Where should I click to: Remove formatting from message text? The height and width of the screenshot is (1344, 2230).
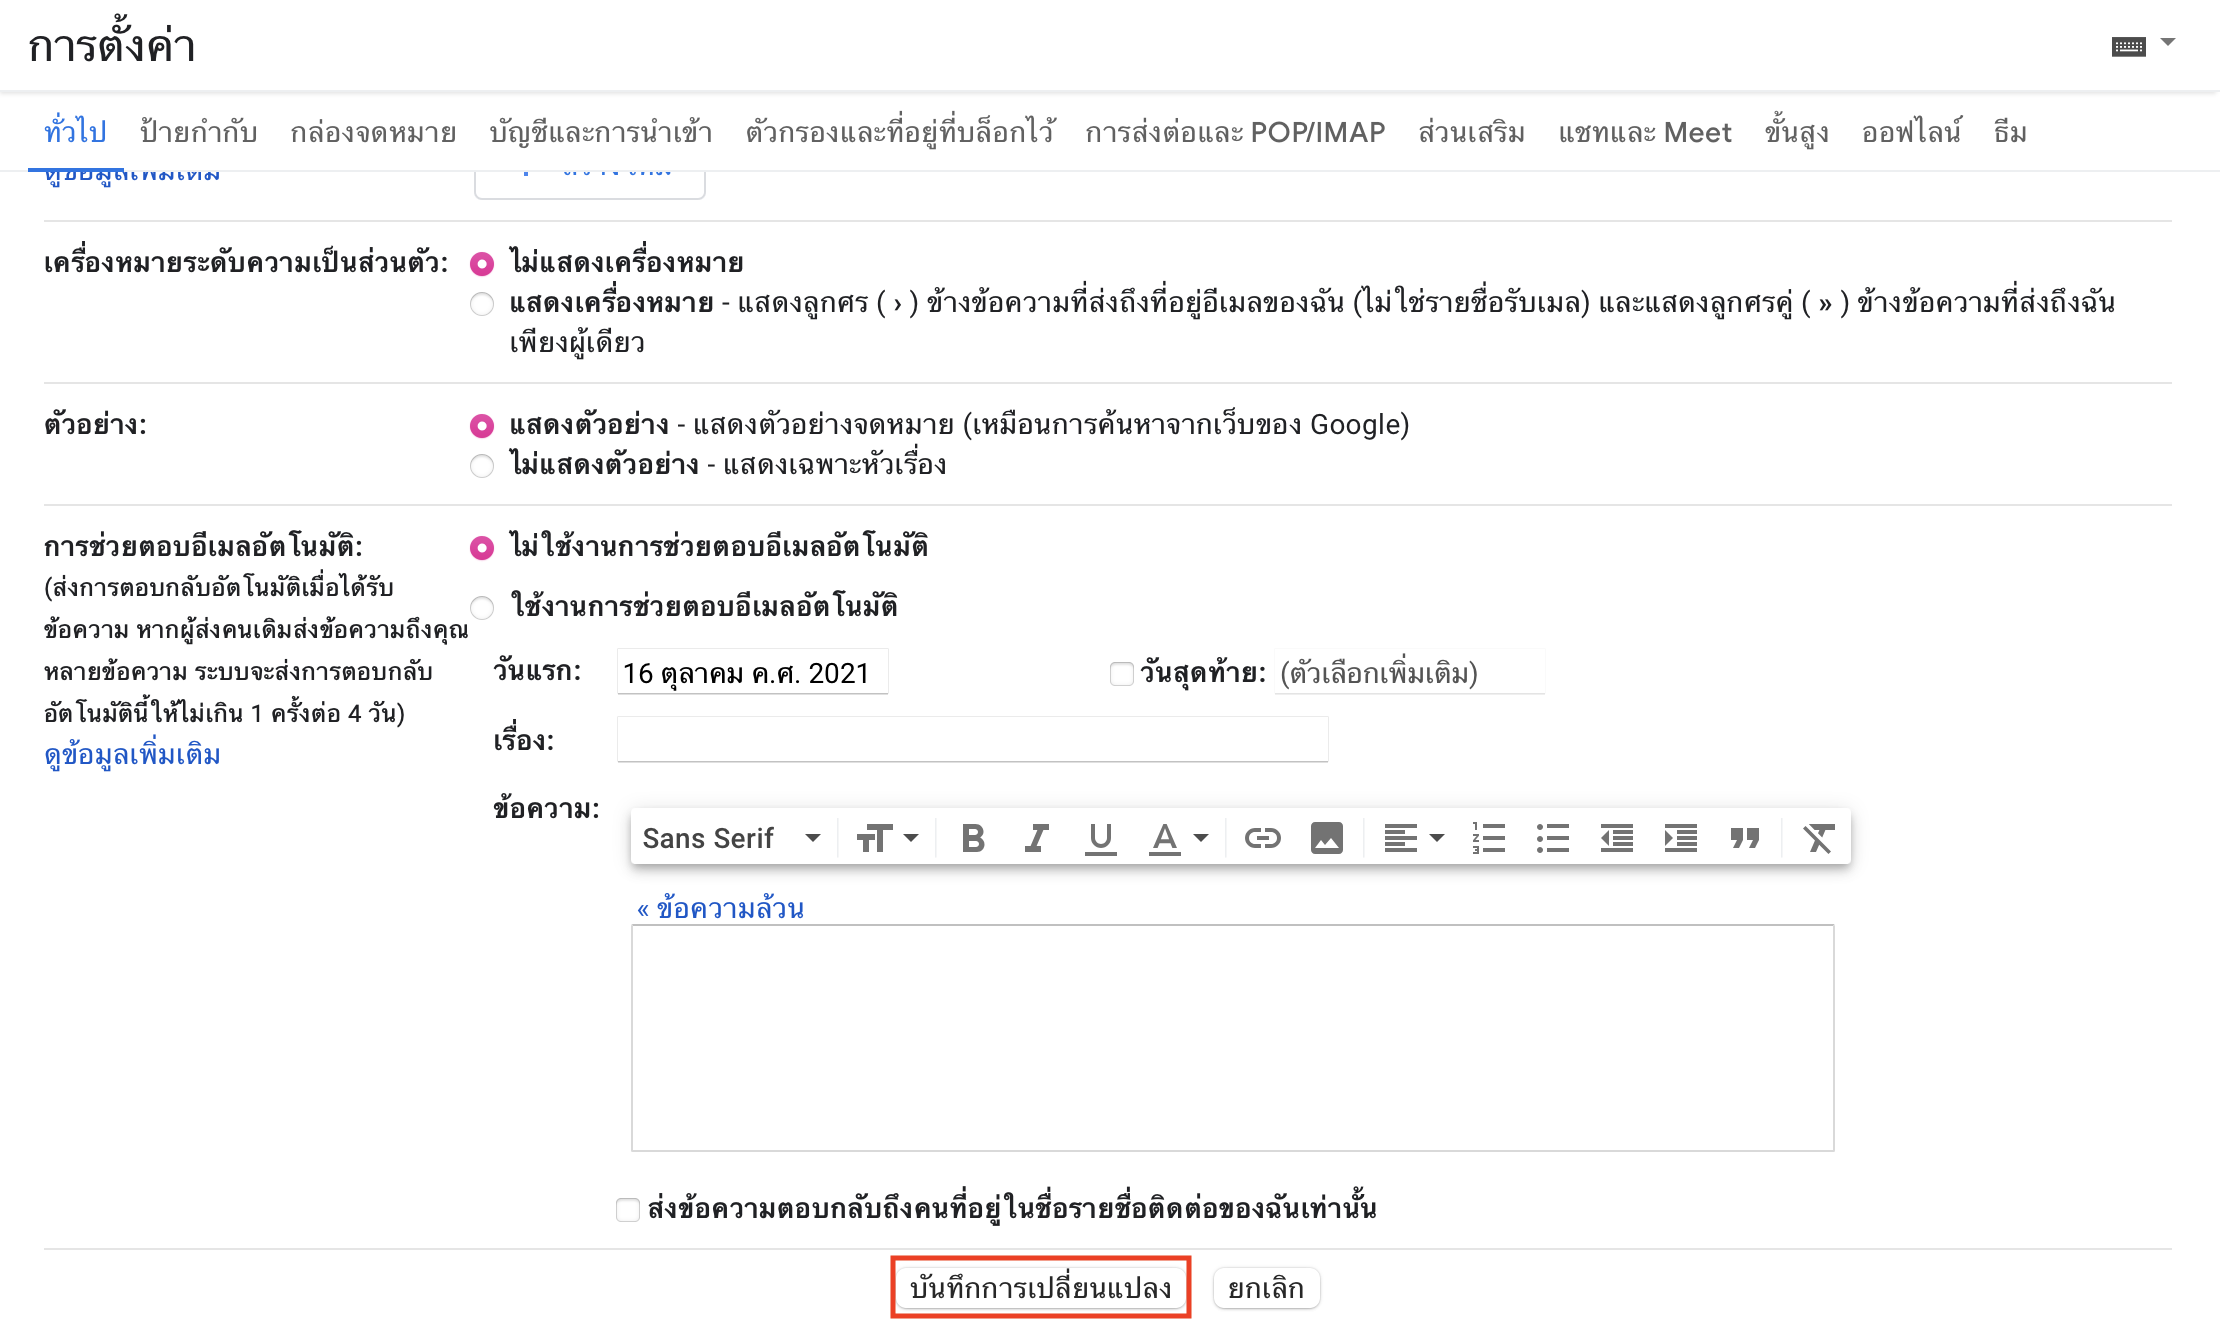click(x=1817, y=838)
